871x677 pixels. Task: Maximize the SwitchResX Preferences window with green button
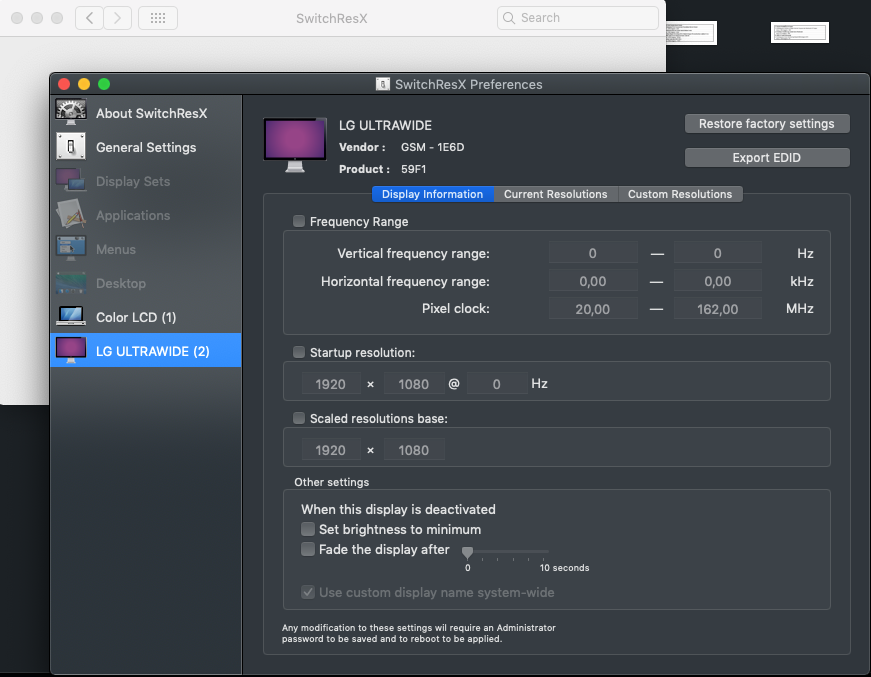104,84
